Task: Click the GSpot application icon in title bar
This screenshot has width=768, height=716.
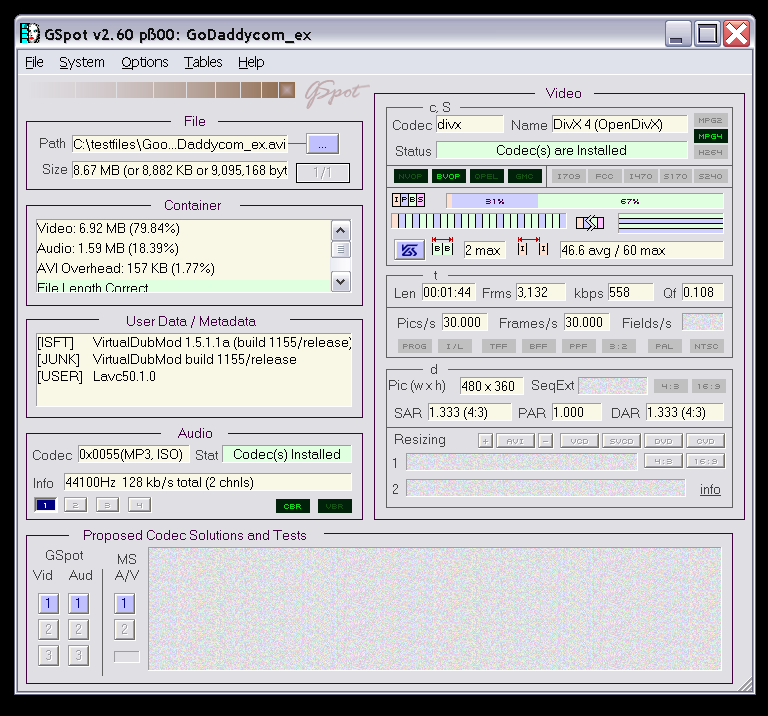Action: 30,34
